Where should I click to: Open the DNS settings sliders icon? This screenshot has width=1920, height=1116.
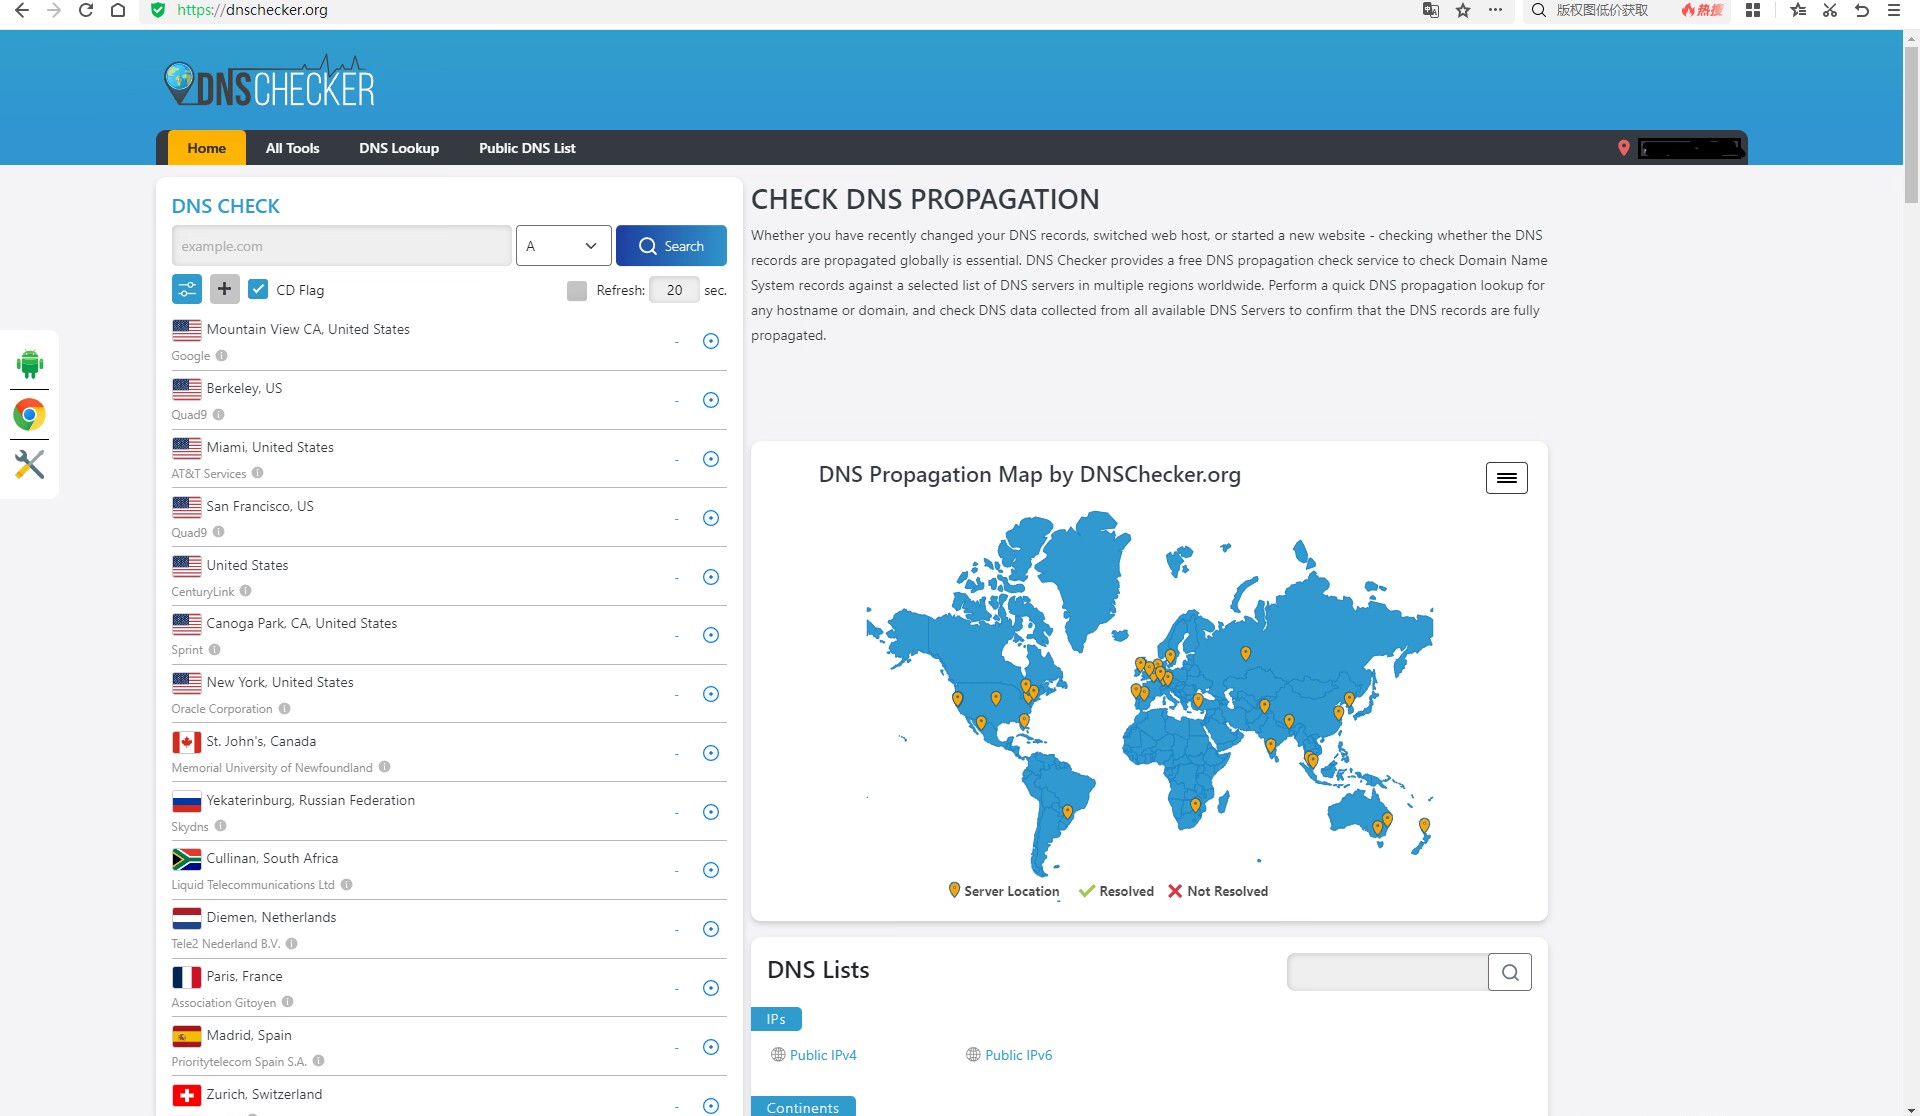187,289
